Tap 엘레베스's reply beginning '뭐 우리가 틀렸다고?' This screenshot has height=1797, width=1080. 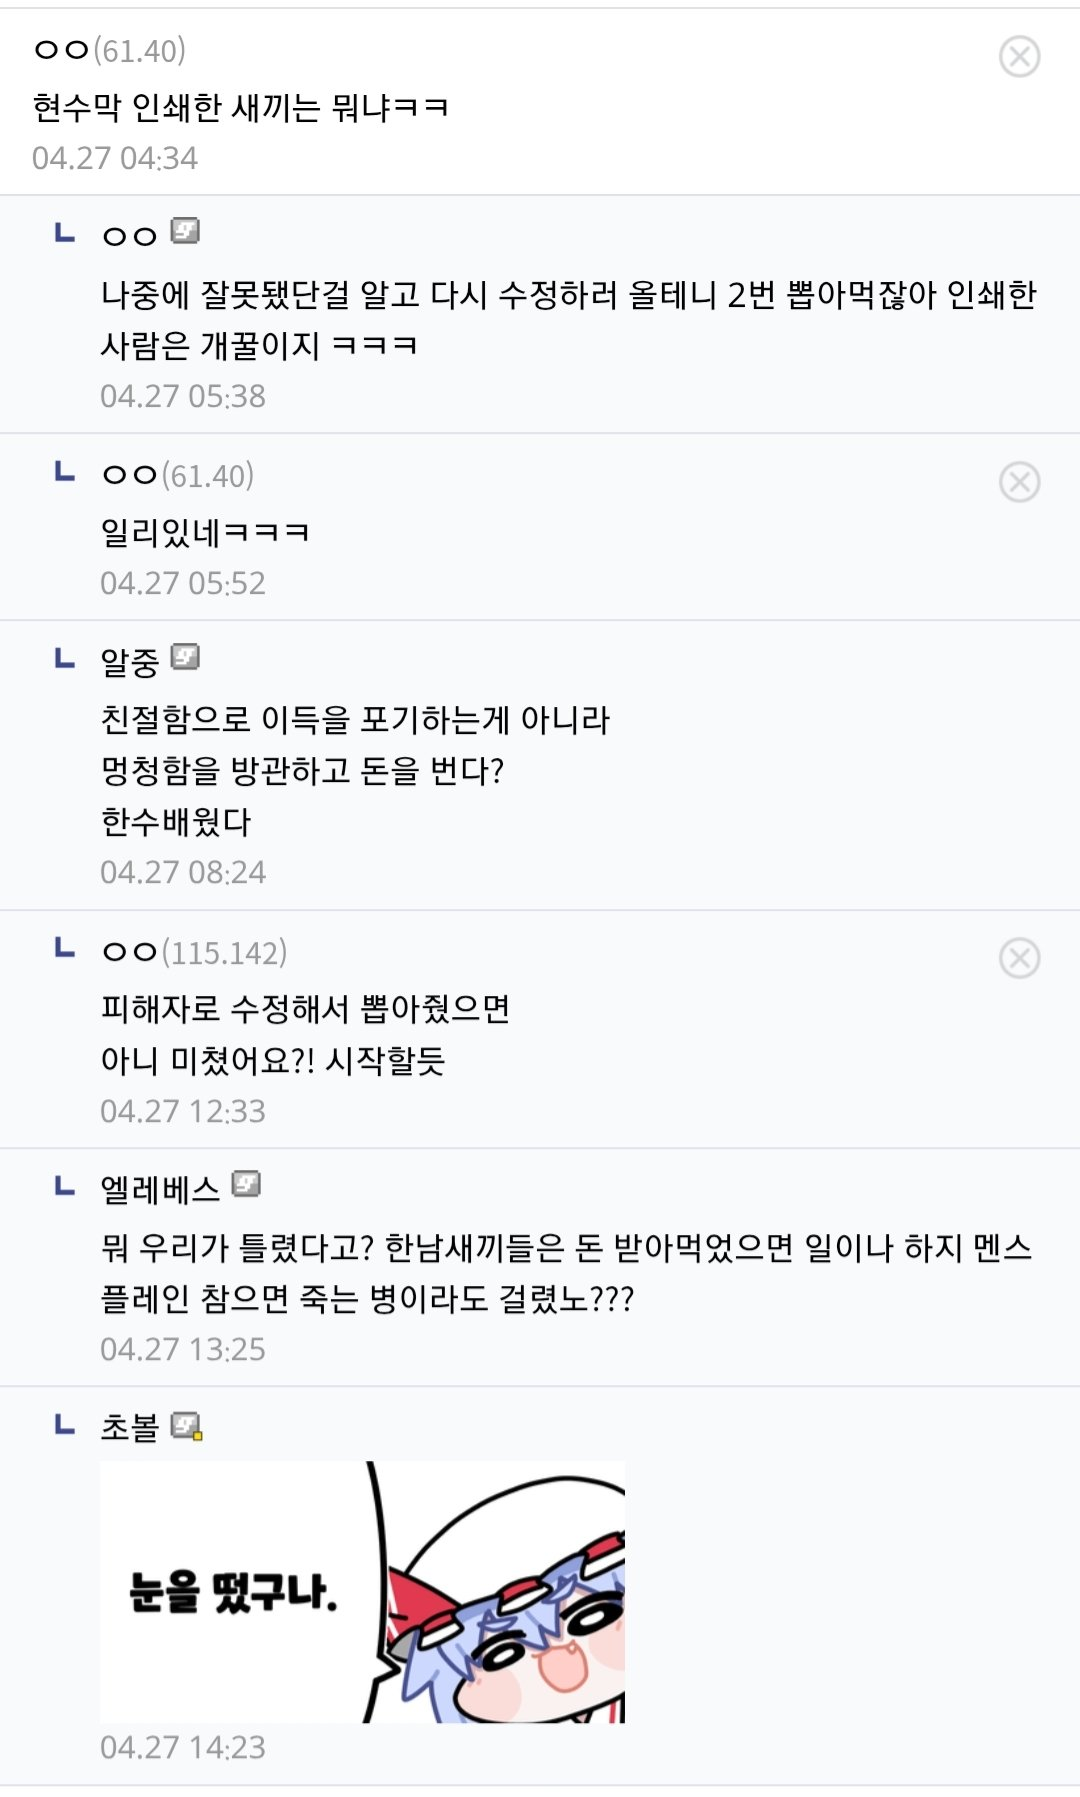(x=566, y=1272)
